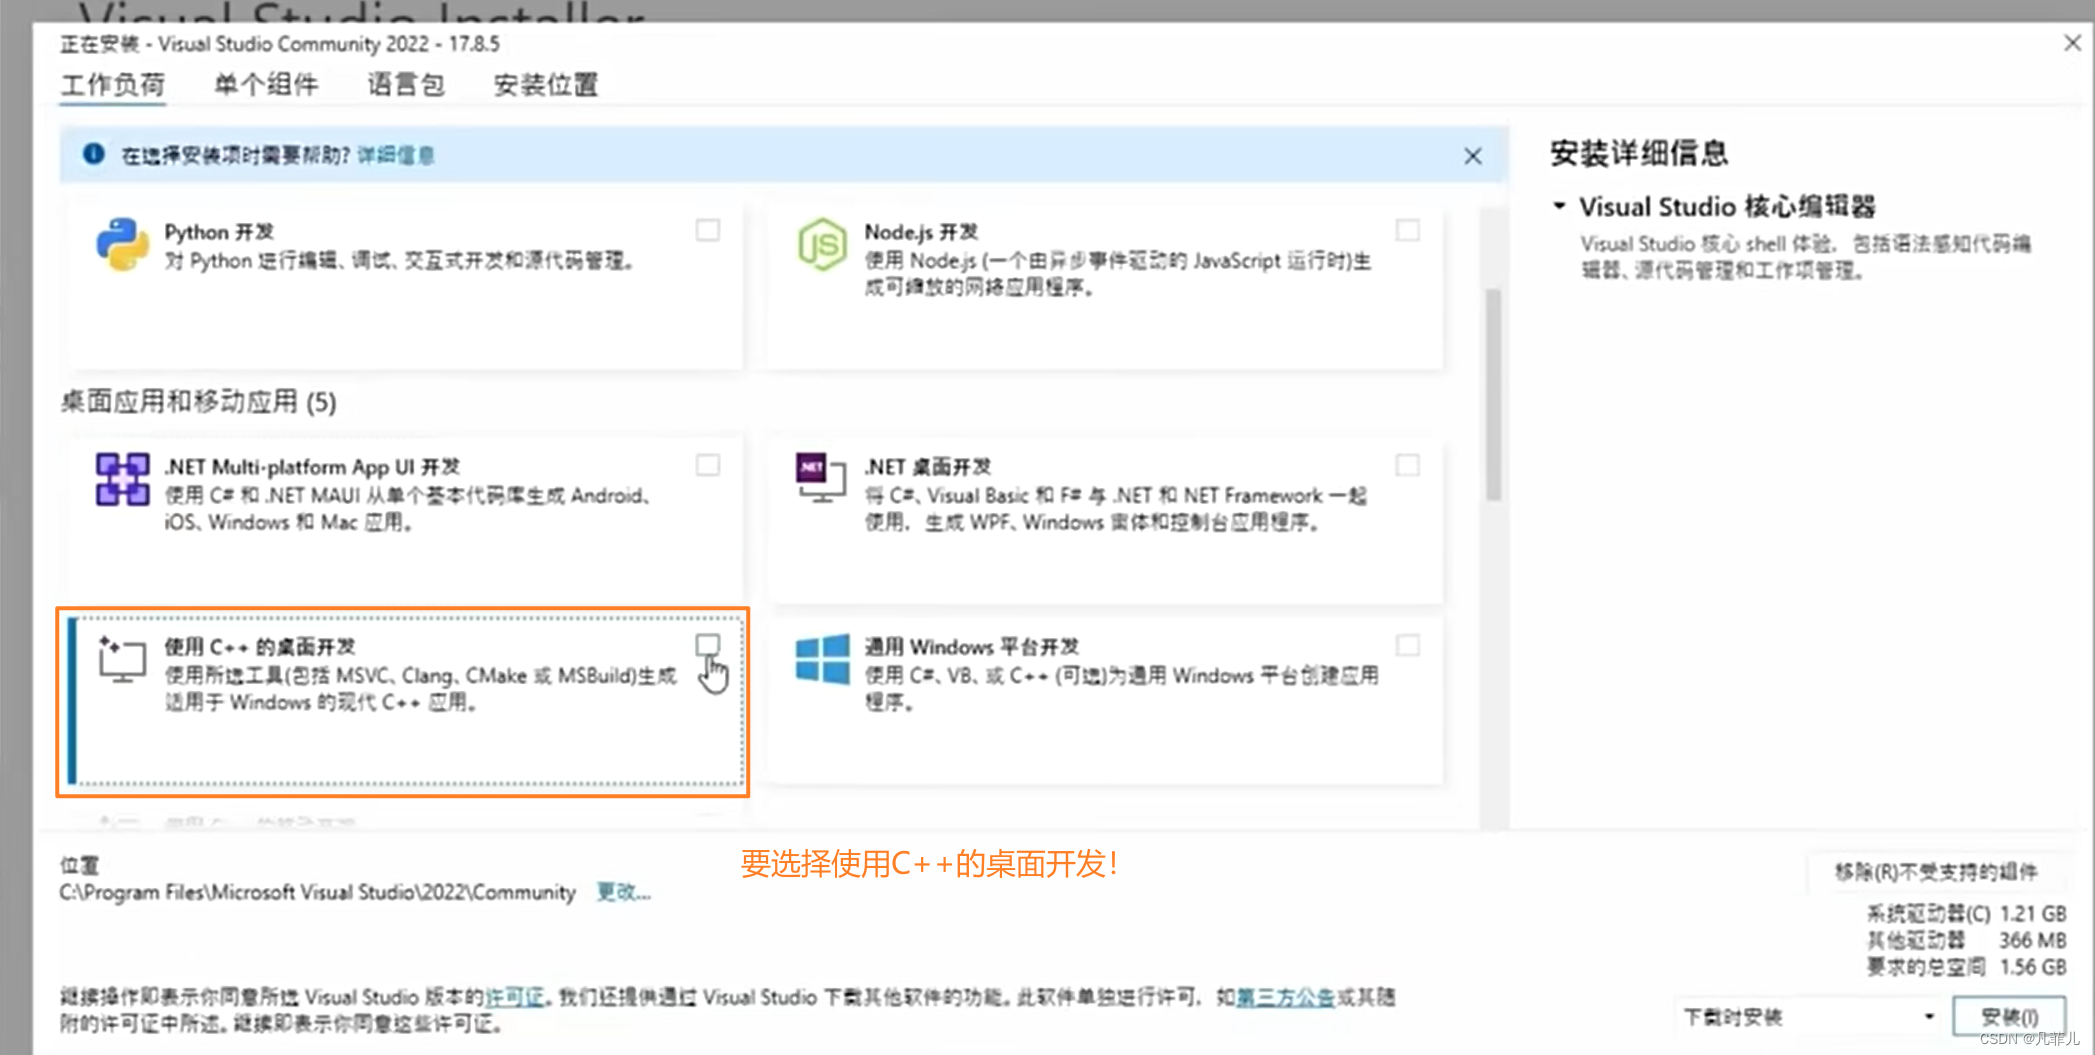Viewport: 2095px width, 1055px height.
Task: Open the 第三方公告 link
Action: point(1285,997)
